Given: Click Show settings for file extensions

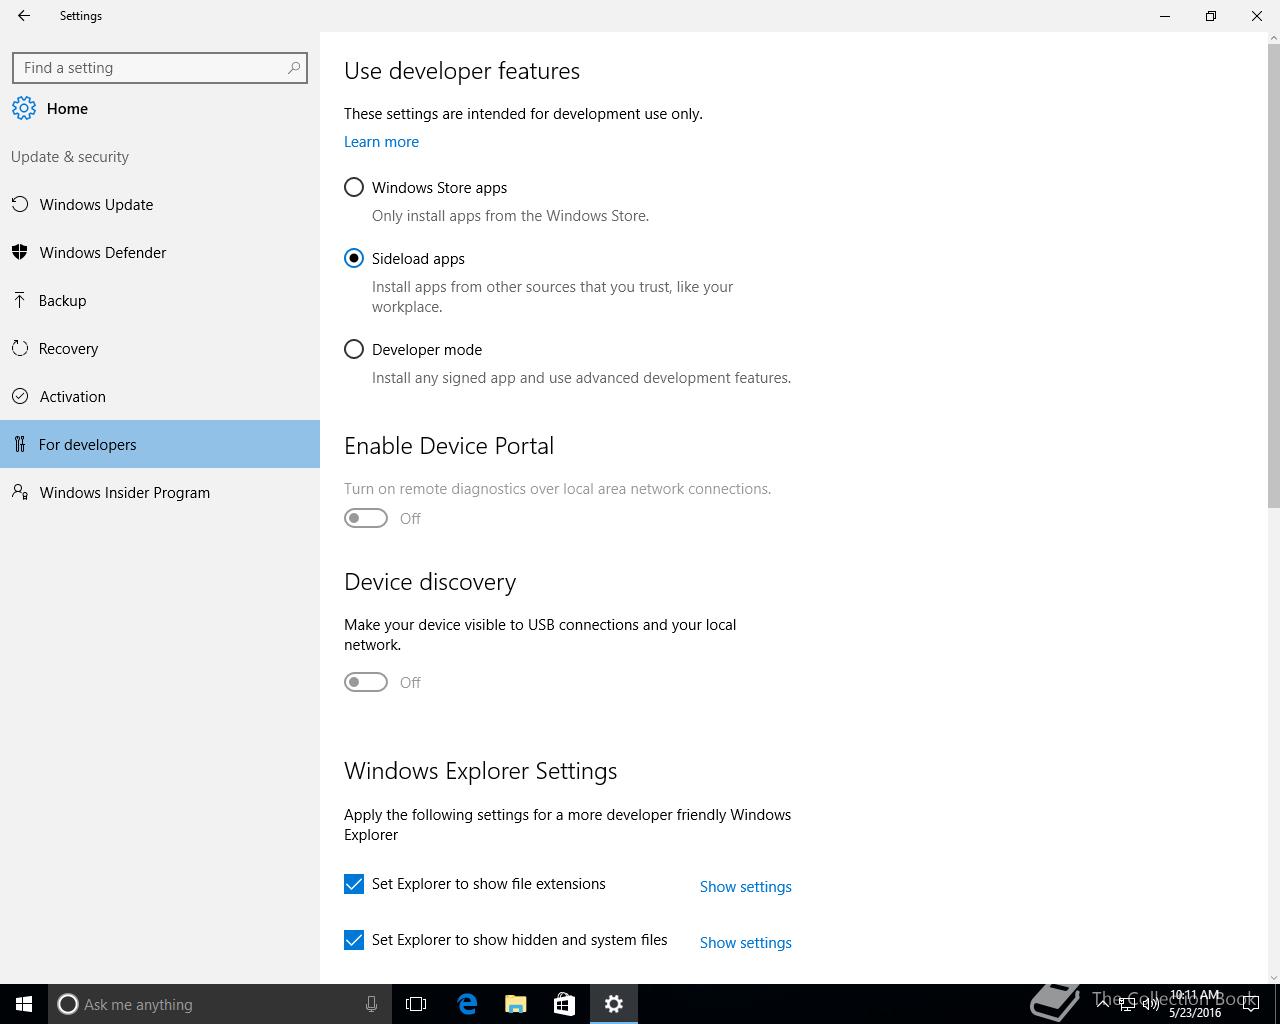Looking at the screenshot, I should (x=745, y=887).
